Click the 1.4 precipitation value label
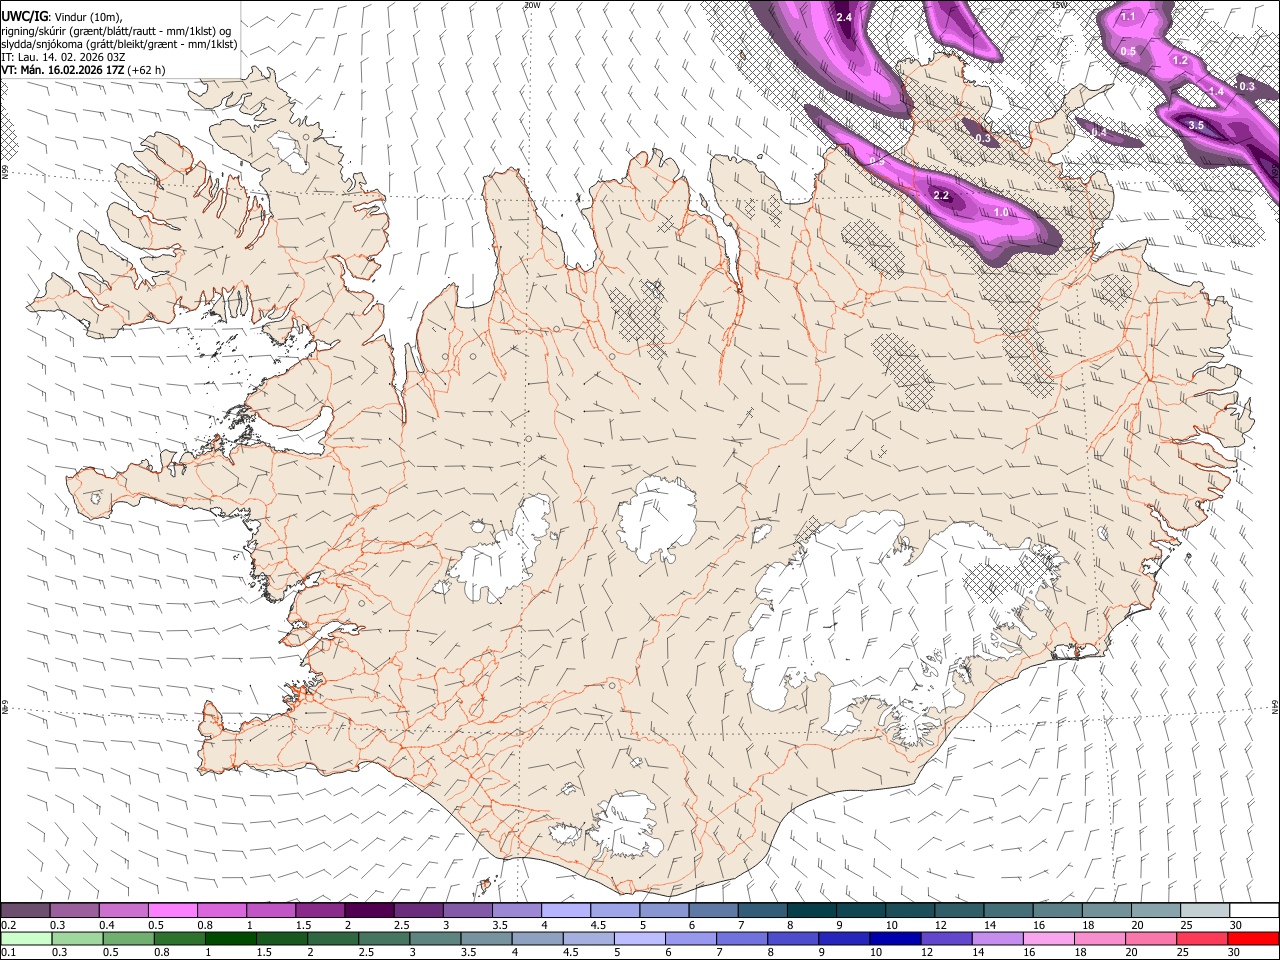The height and width of the screenshot is (960, 1280). tap(1216, 91)
